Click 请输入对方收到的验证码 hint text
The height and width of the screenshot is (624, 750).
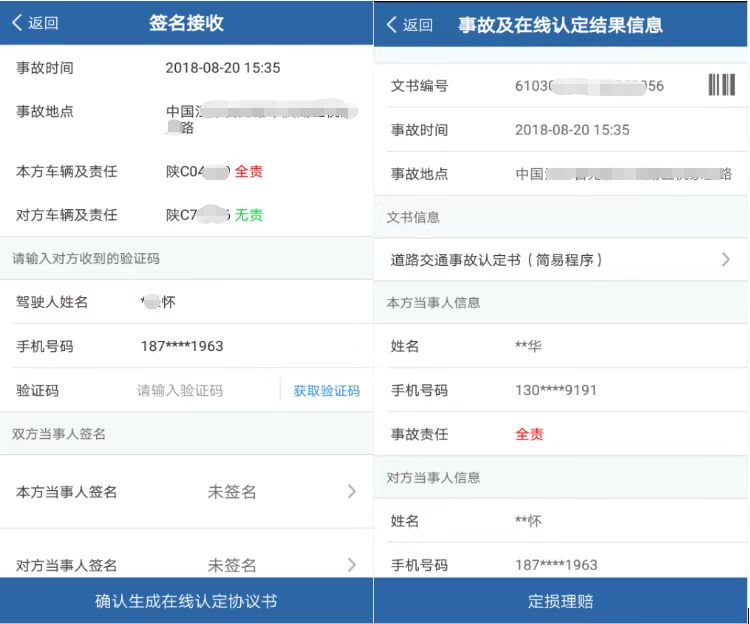(86, 259)
